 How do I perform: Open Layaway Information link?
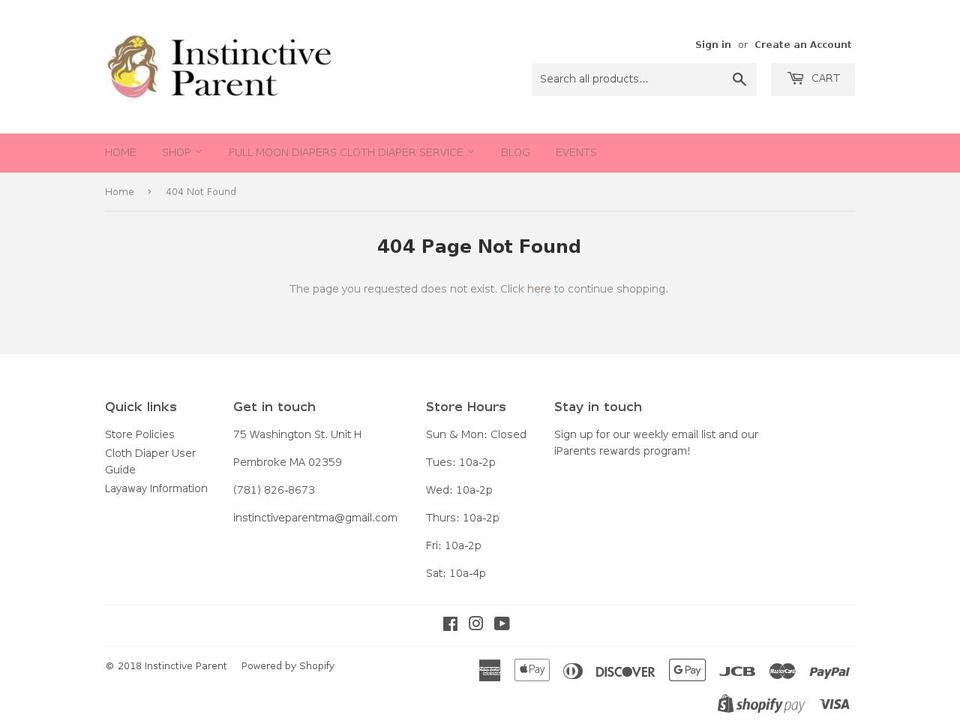click(x=156, y=488)
